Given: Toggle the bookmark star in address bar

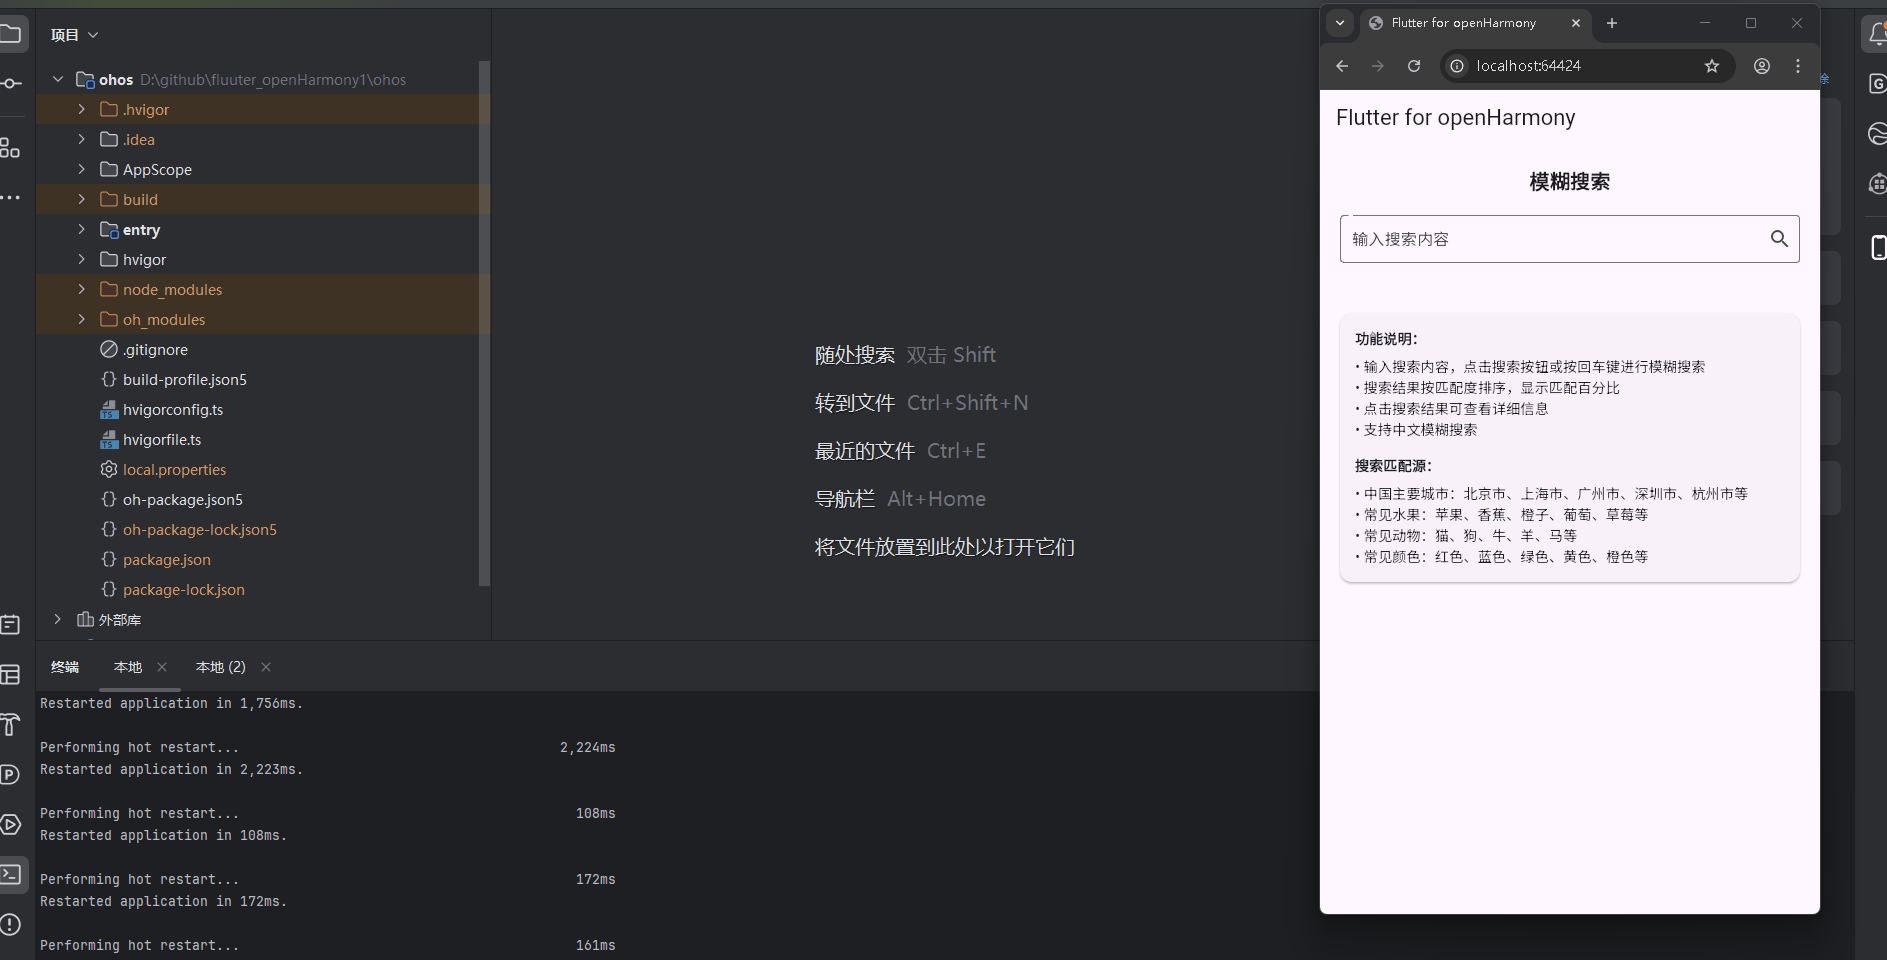Looking at the screenshot, I should (1713, 66).
